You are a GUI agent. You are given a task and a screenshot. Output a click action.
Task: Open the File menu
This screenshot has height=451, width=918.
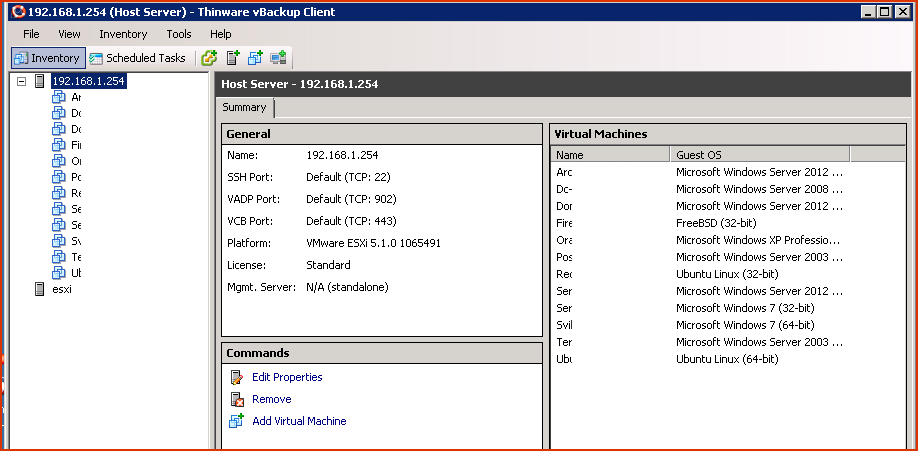31,34
